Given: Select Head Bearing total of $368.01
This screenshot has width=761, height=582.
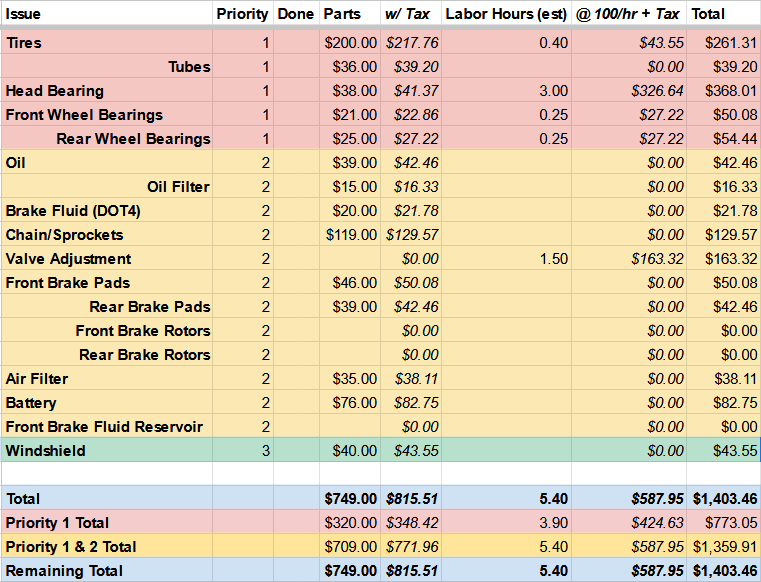Looking at the screenshot, I should pos(724,91).
